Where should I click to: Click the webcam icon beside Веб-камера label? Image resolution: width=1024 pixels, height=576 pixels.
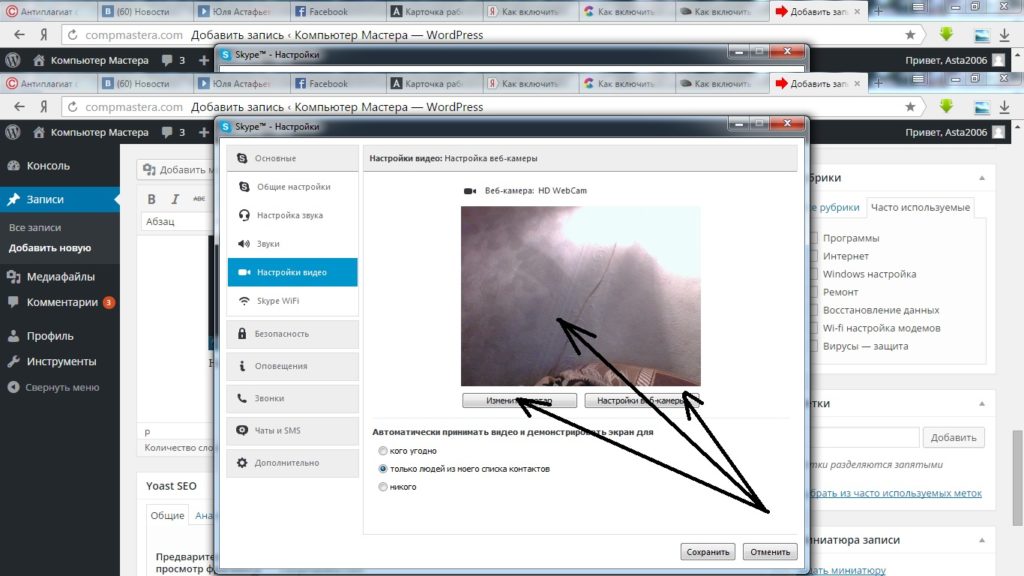coord(470,191)
